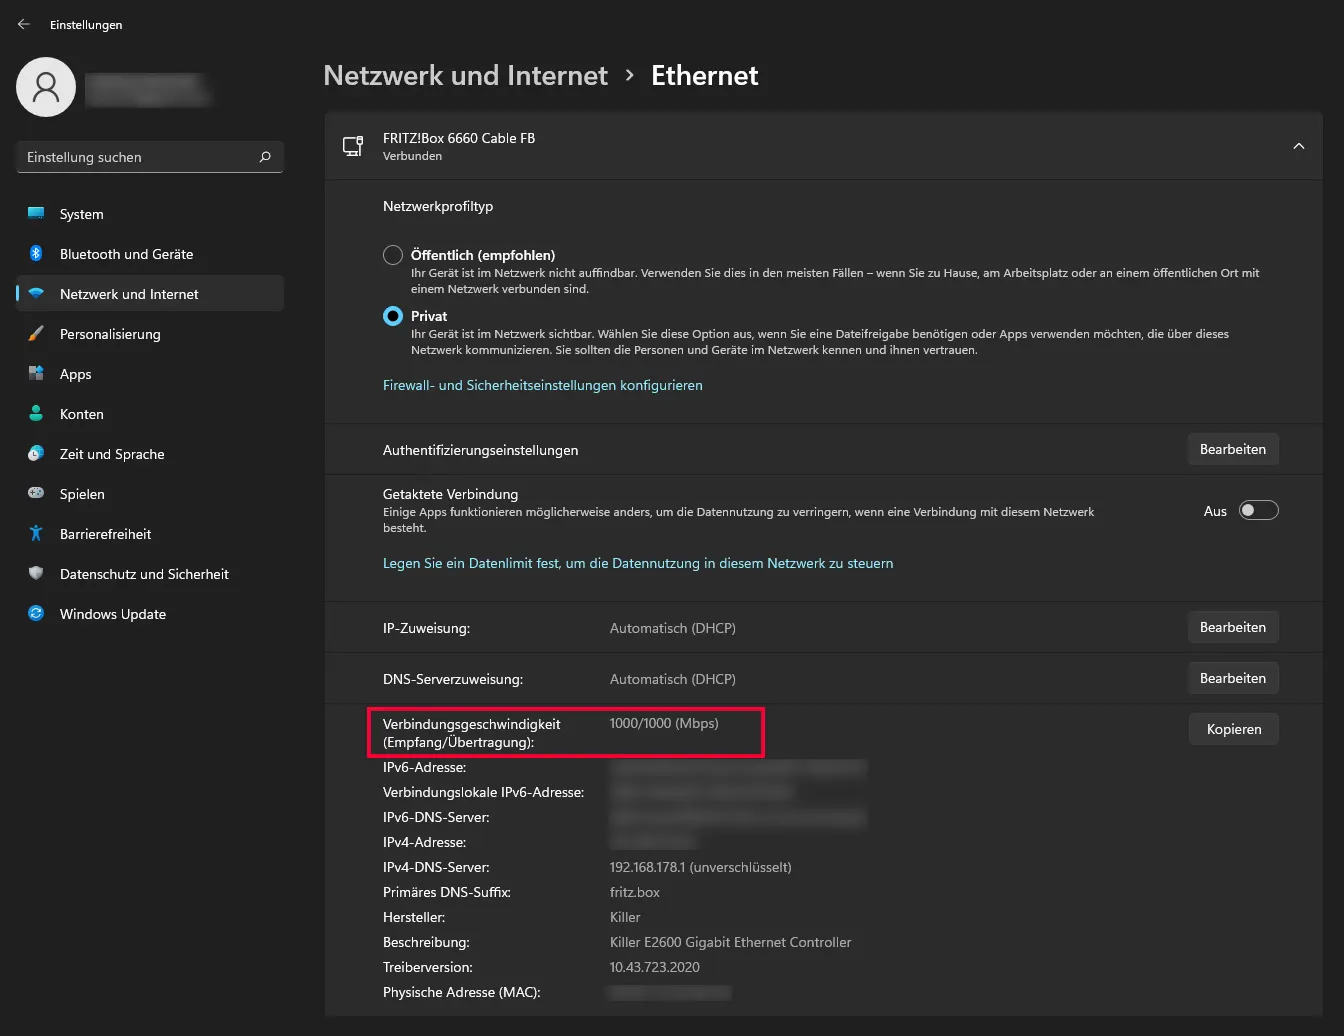Click the Windows Update sync icon
This screenshot has height=1036, width=1344.
(x=36, y=614)
